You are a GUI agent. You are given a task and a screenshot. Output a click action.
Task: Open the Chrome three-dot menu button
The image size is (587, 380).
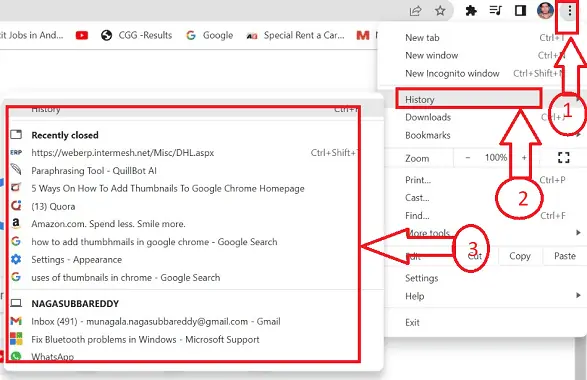pyautogui.click(x=569, y=11)
